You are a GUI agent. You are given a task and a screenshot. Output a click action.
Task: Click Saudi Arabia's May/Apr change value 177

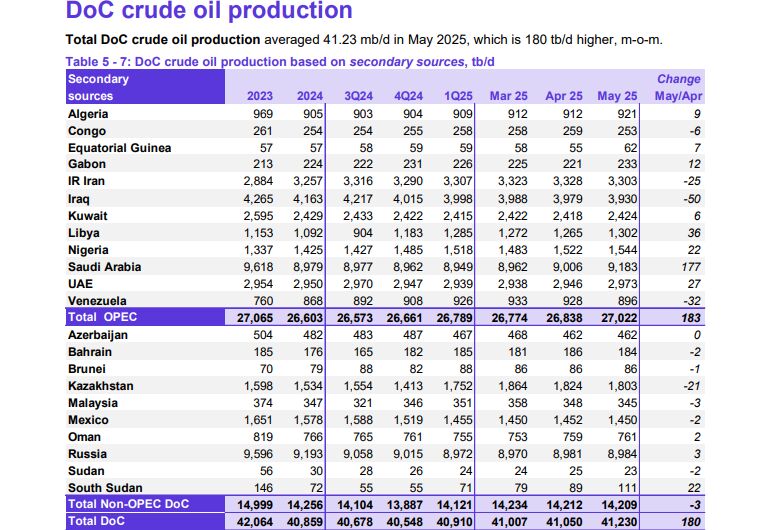point(690,267)
